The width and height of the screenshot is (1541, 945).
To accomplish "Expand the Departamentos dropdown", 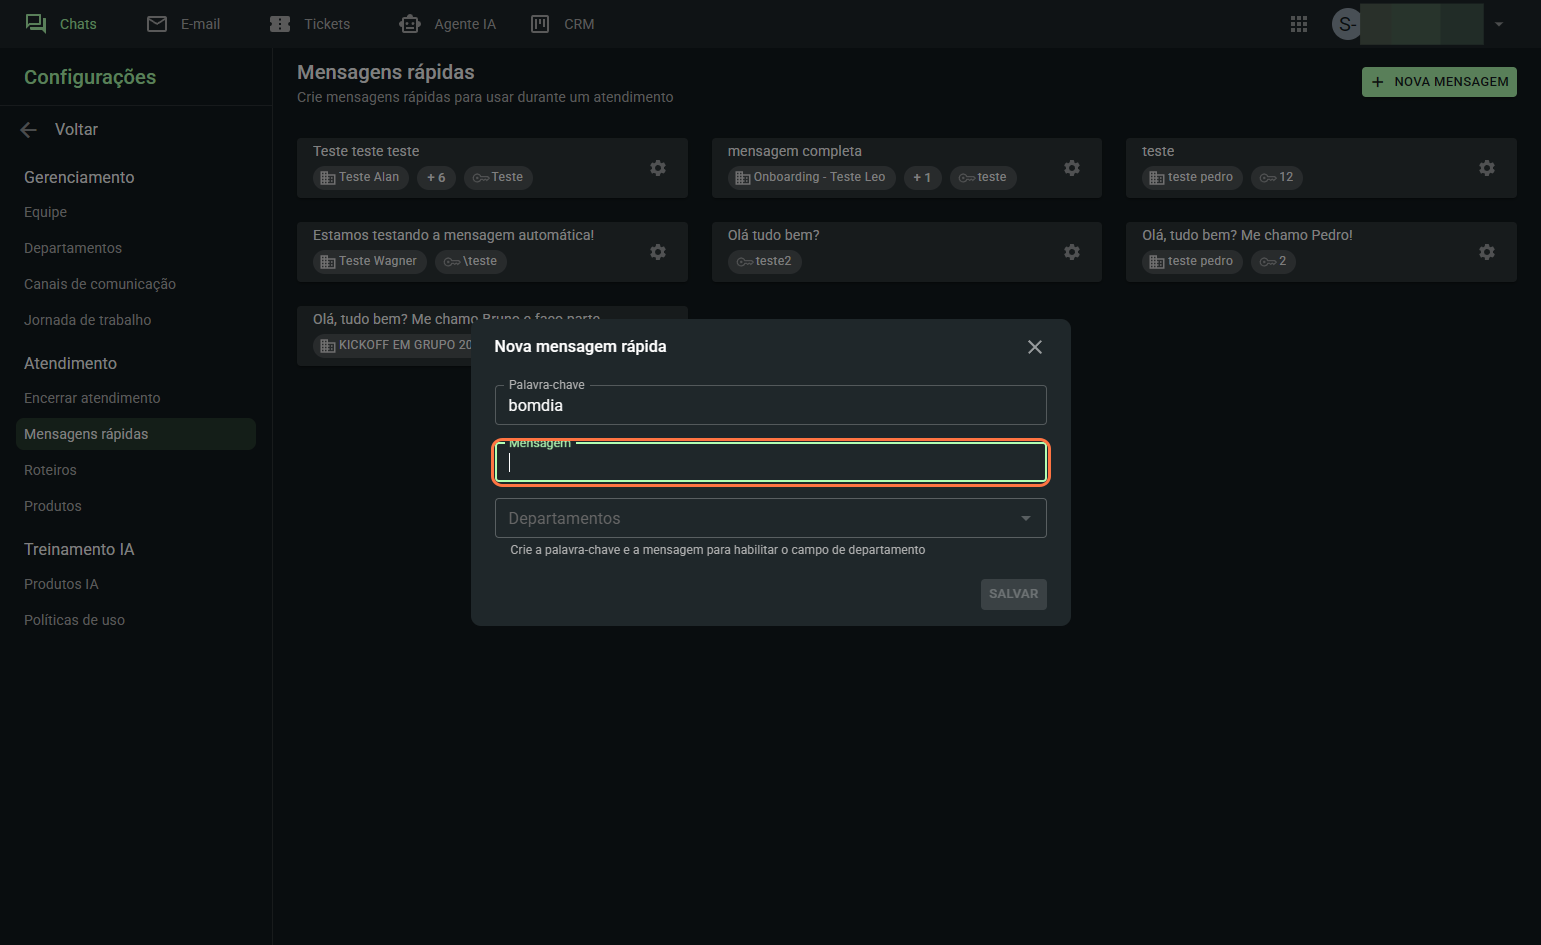I will [x=771, y=518].
